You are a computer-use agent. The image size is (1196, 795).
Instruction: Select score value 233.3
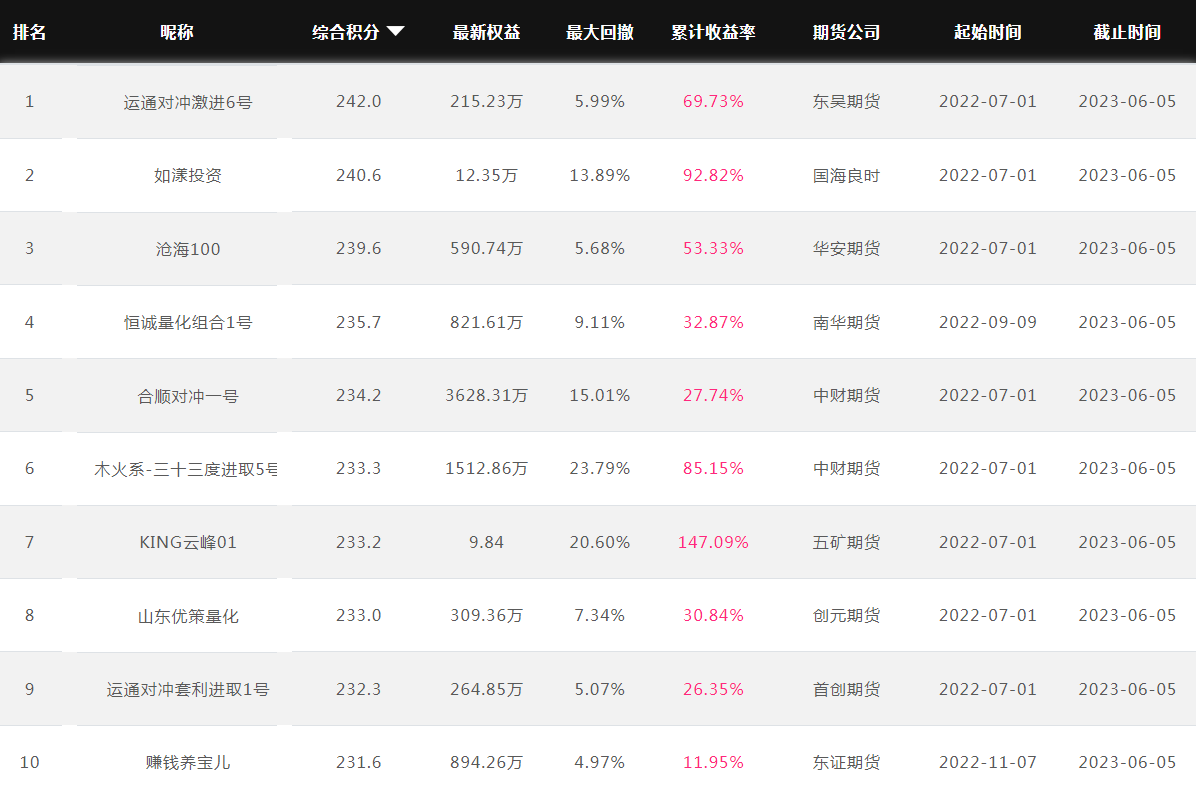[x=358, y=468]
